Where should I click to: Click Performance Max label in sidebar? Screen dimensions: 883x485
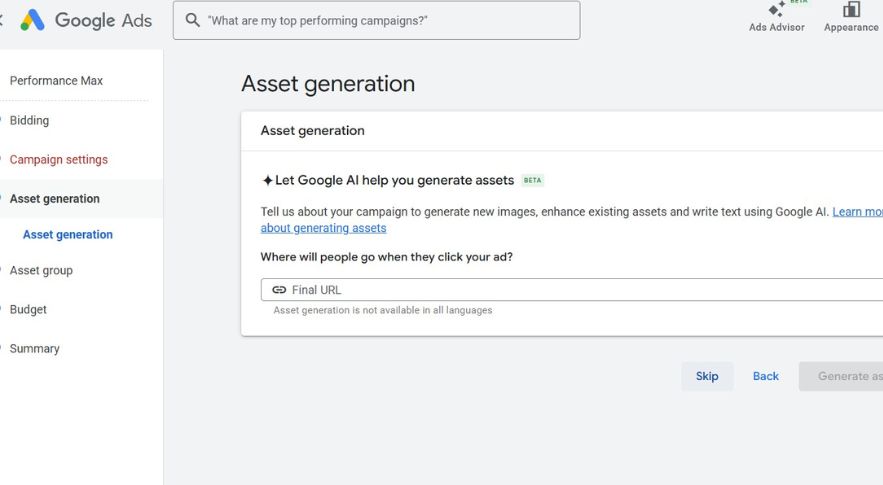click(56, 81)
